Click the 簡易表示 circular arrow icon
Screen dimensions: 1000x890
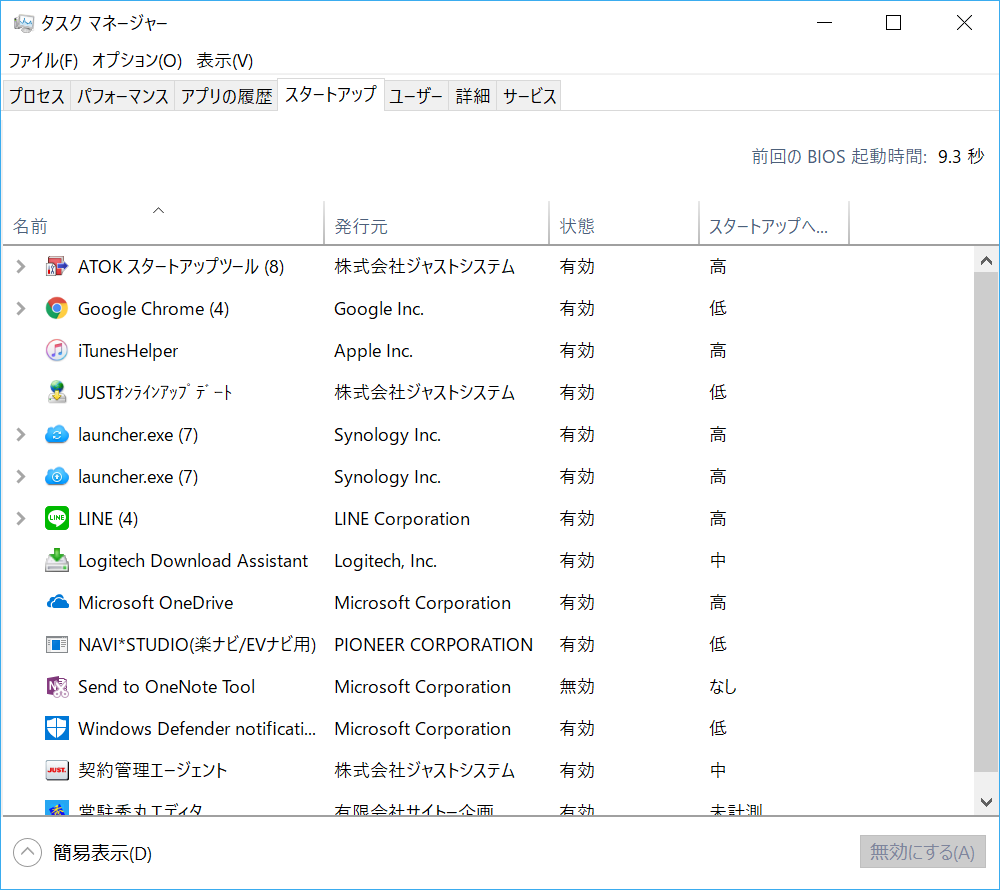coord(27,852)
